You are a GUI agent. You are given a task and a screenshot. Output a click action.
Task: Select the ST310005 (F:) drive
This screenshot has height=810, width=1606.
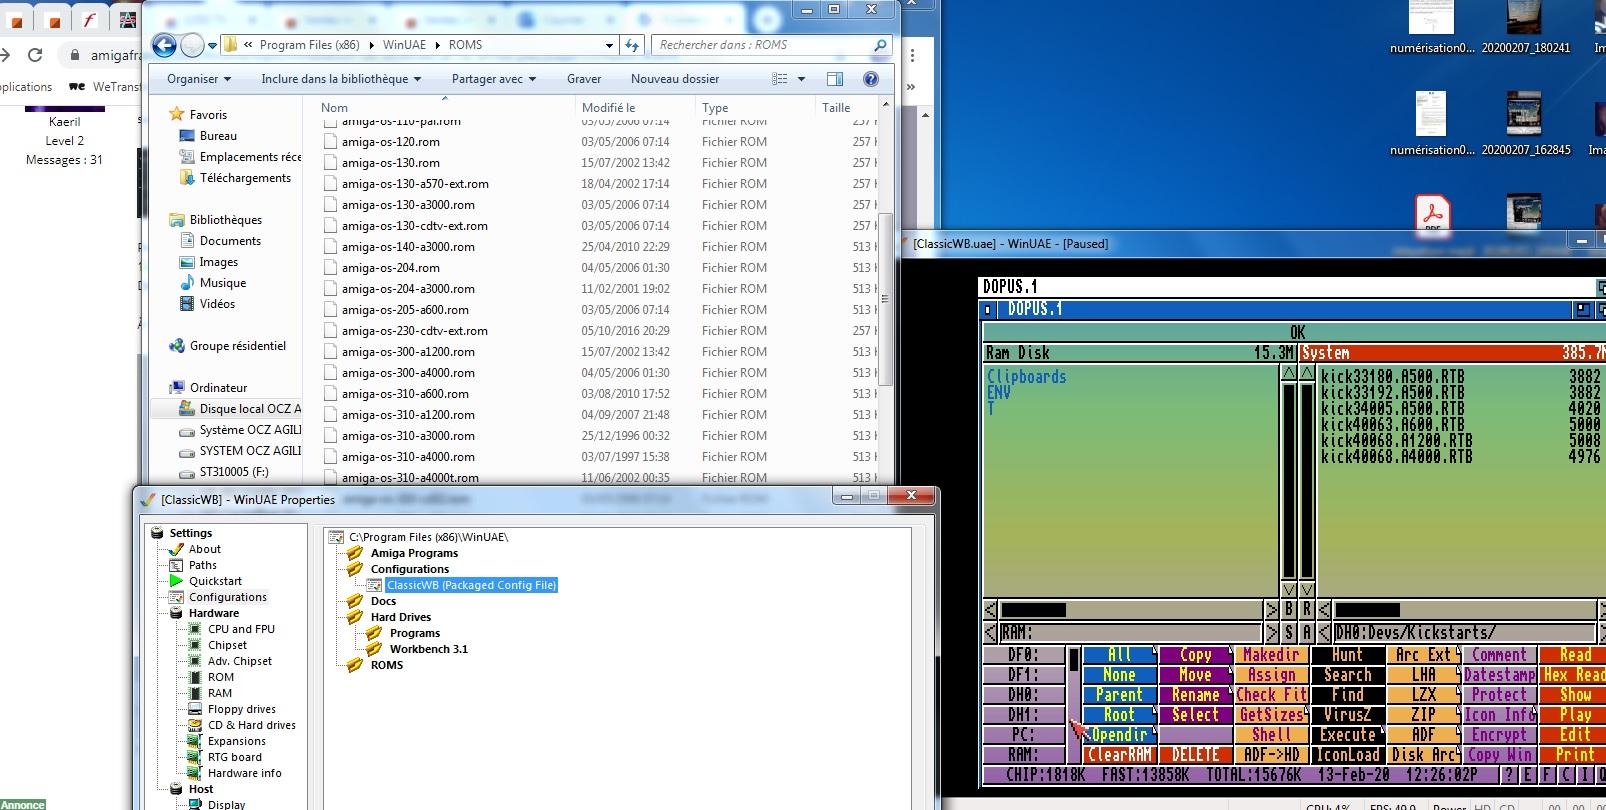tap(234, 472)
